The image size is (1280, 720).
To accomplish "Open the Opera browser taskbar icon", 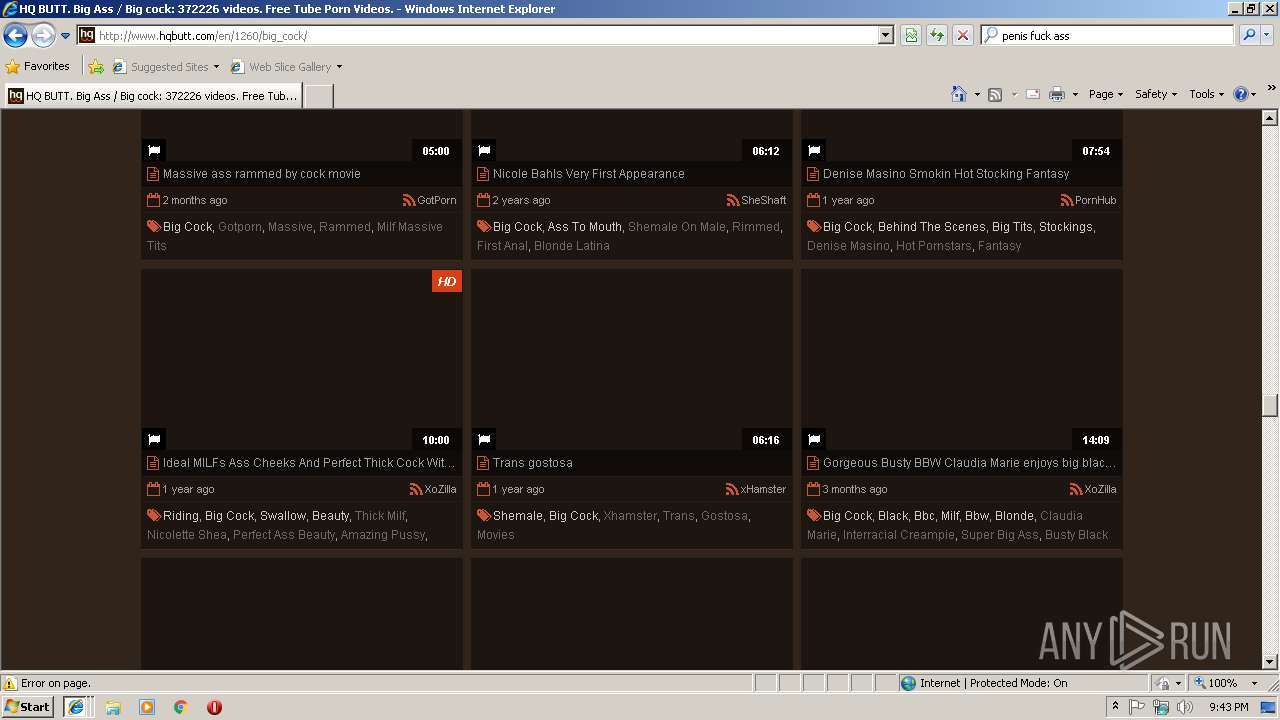I will point(214,707).
